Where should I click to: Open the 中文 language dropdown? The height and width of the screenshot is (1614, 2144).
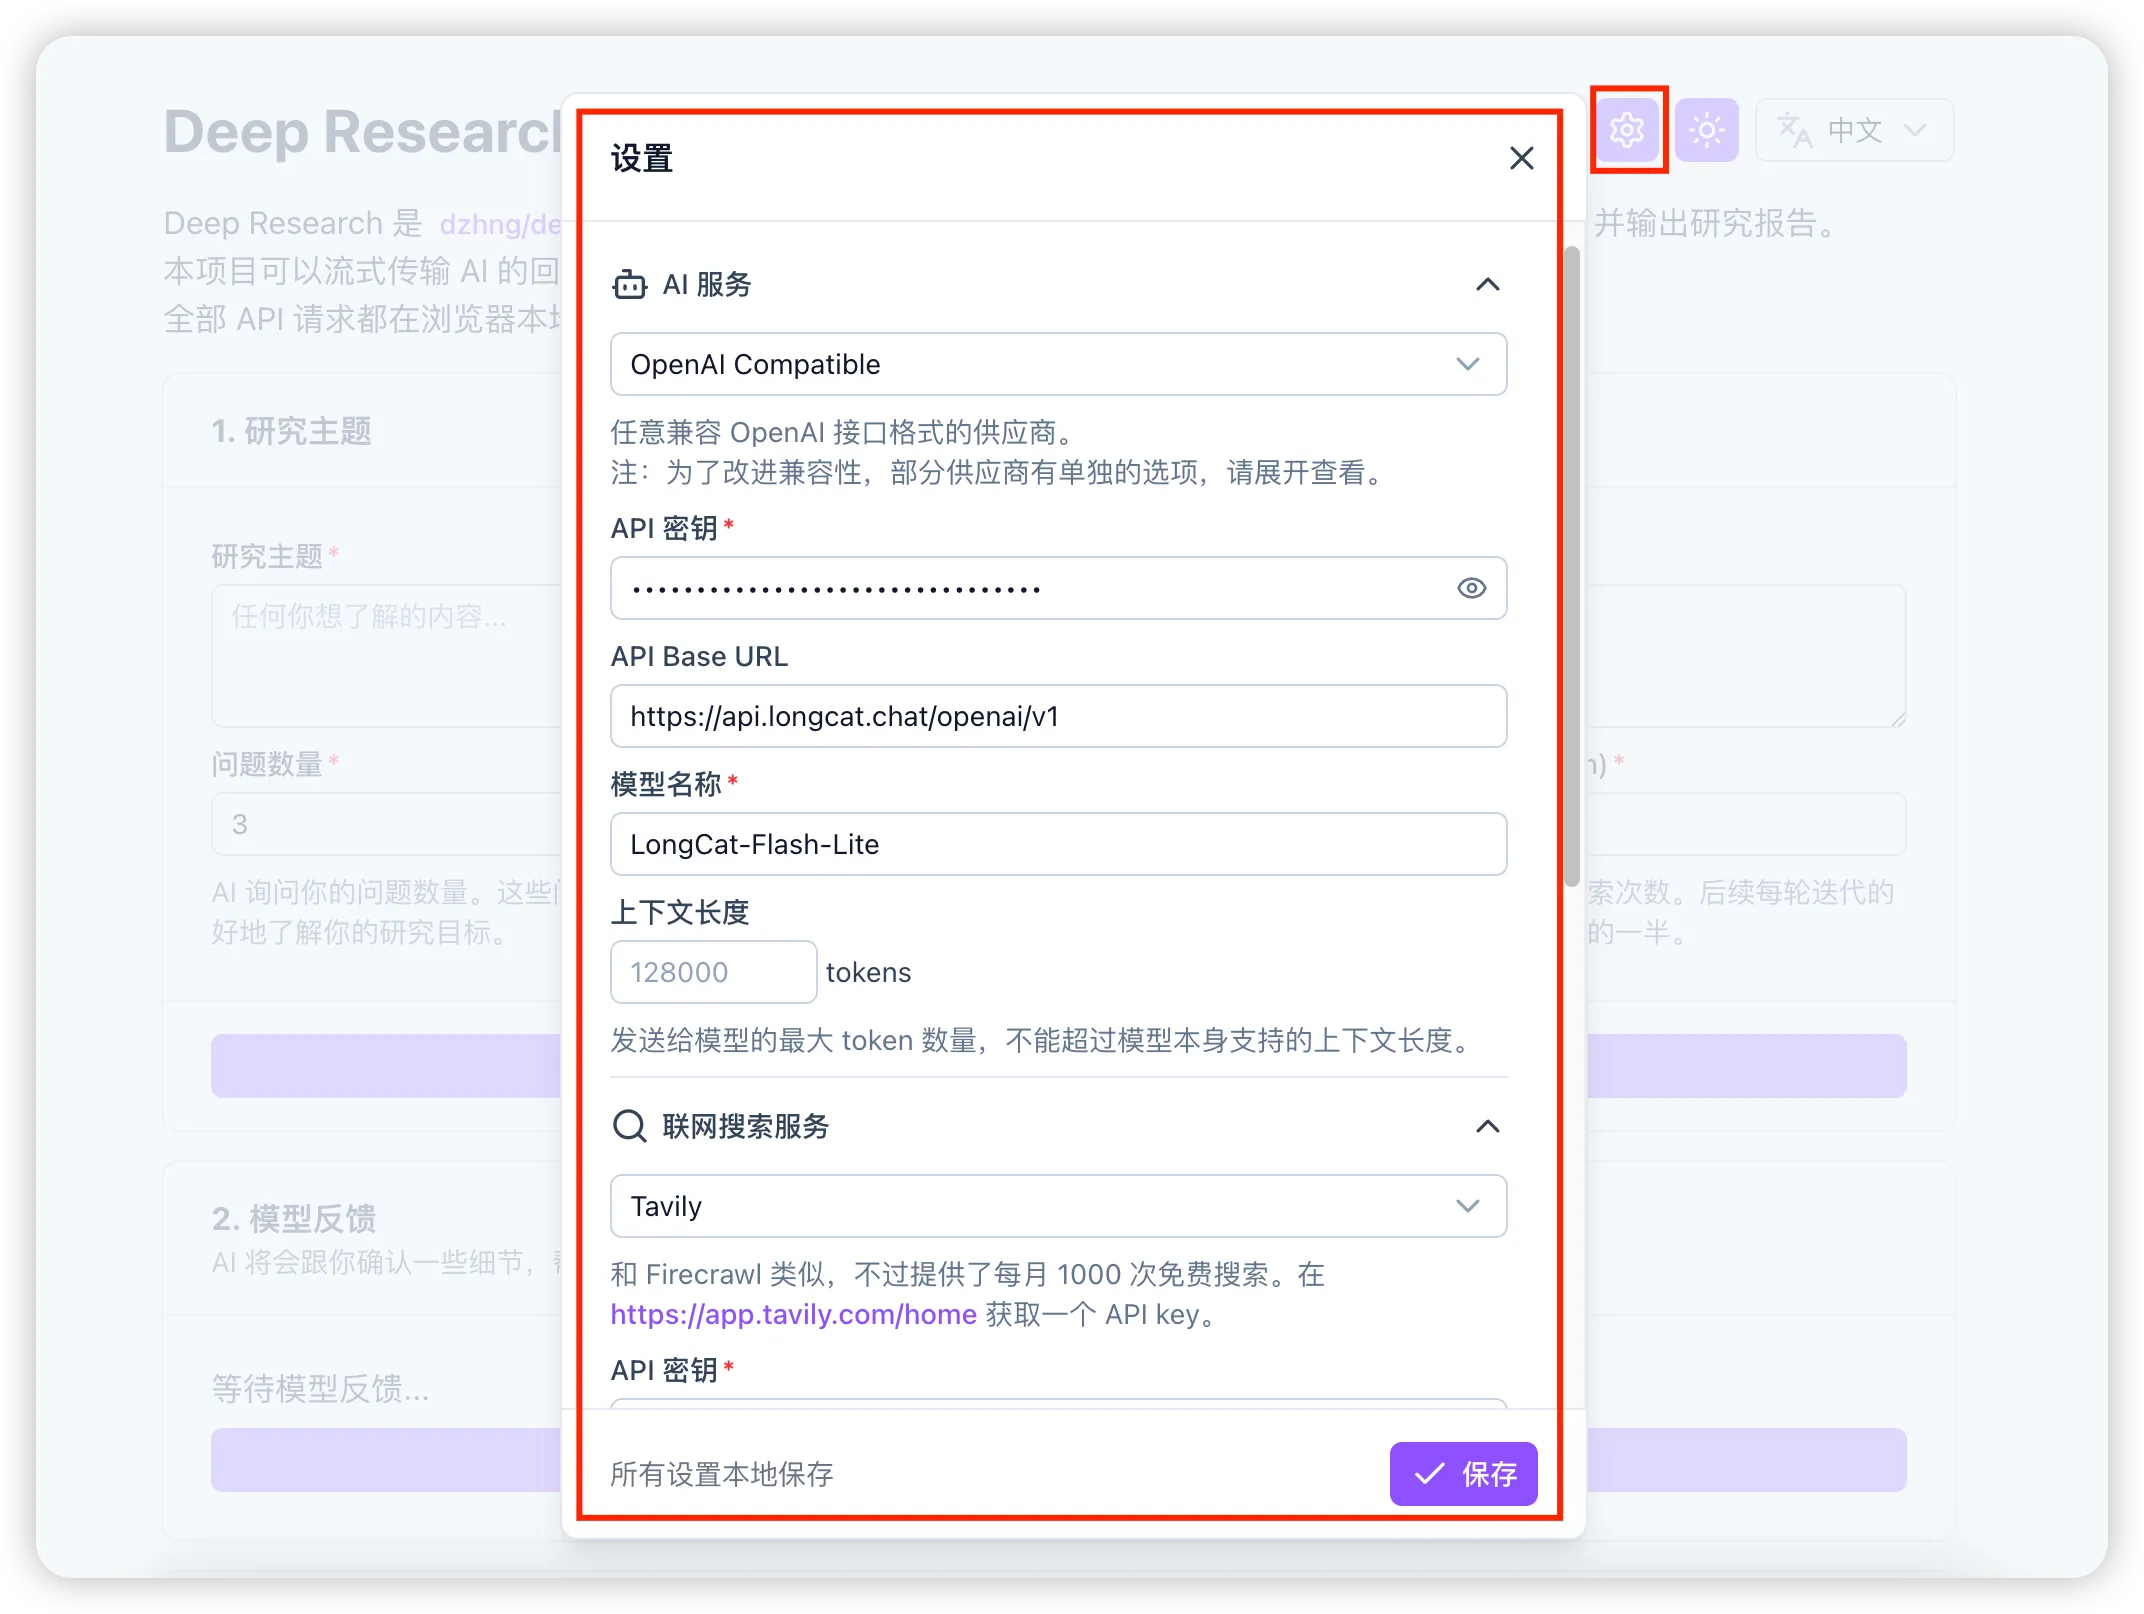(x=1854, y=130)
